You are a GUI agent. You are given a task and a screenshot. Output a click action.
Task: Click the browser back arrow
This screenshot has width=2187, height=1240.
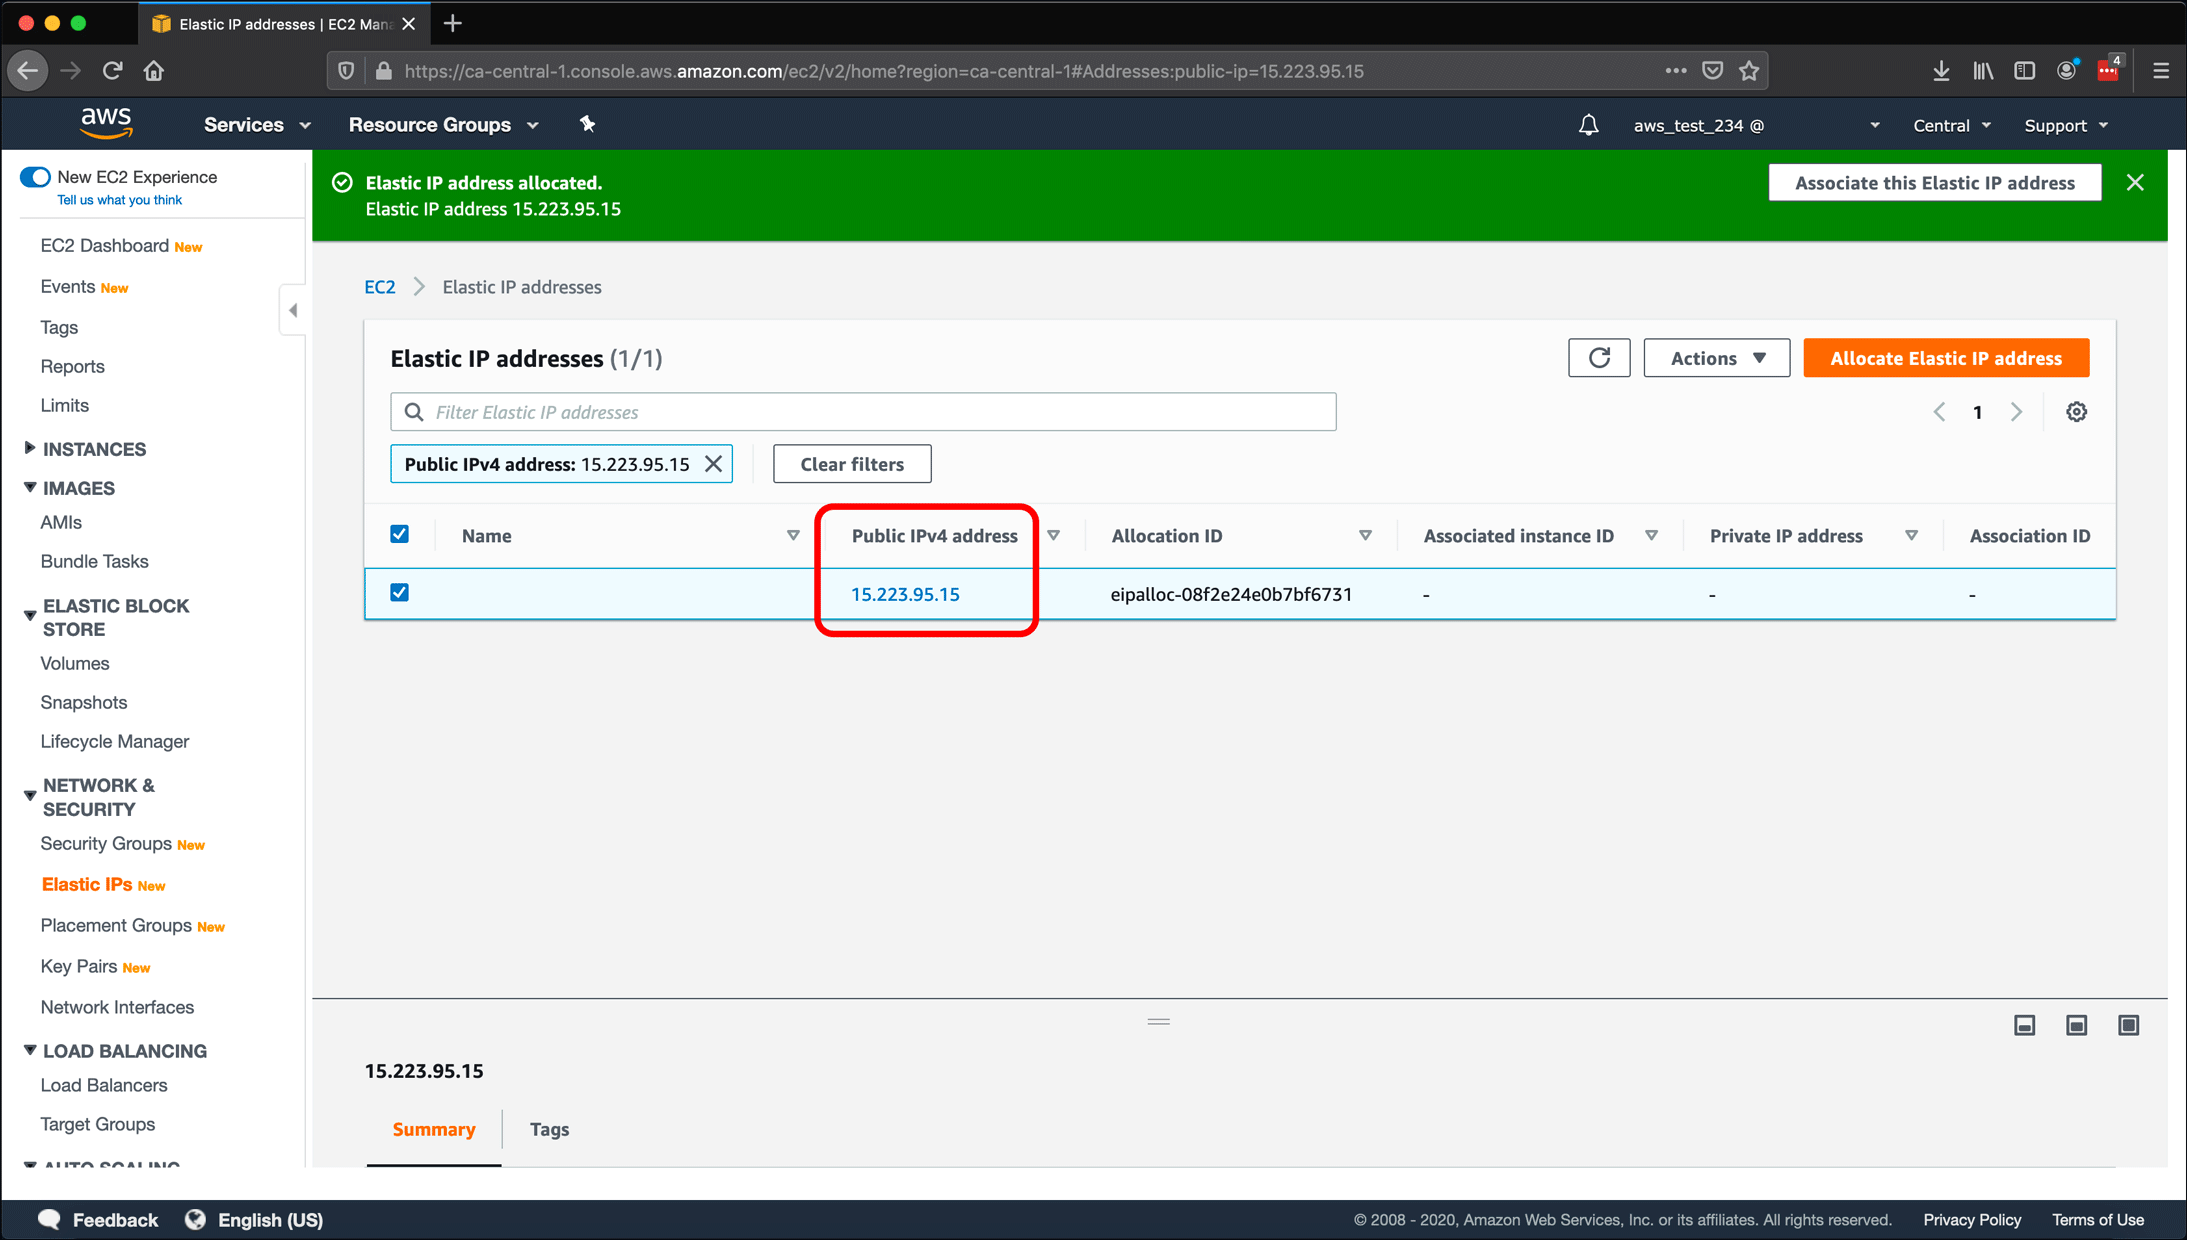click(x=28, y=71)
